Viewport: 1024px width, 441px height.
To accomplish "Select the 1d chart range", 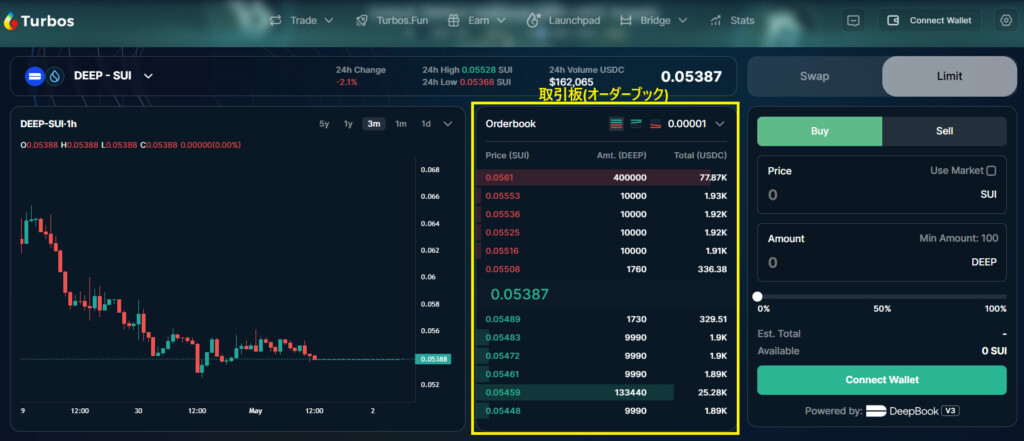I will click(x=426, y=123).
